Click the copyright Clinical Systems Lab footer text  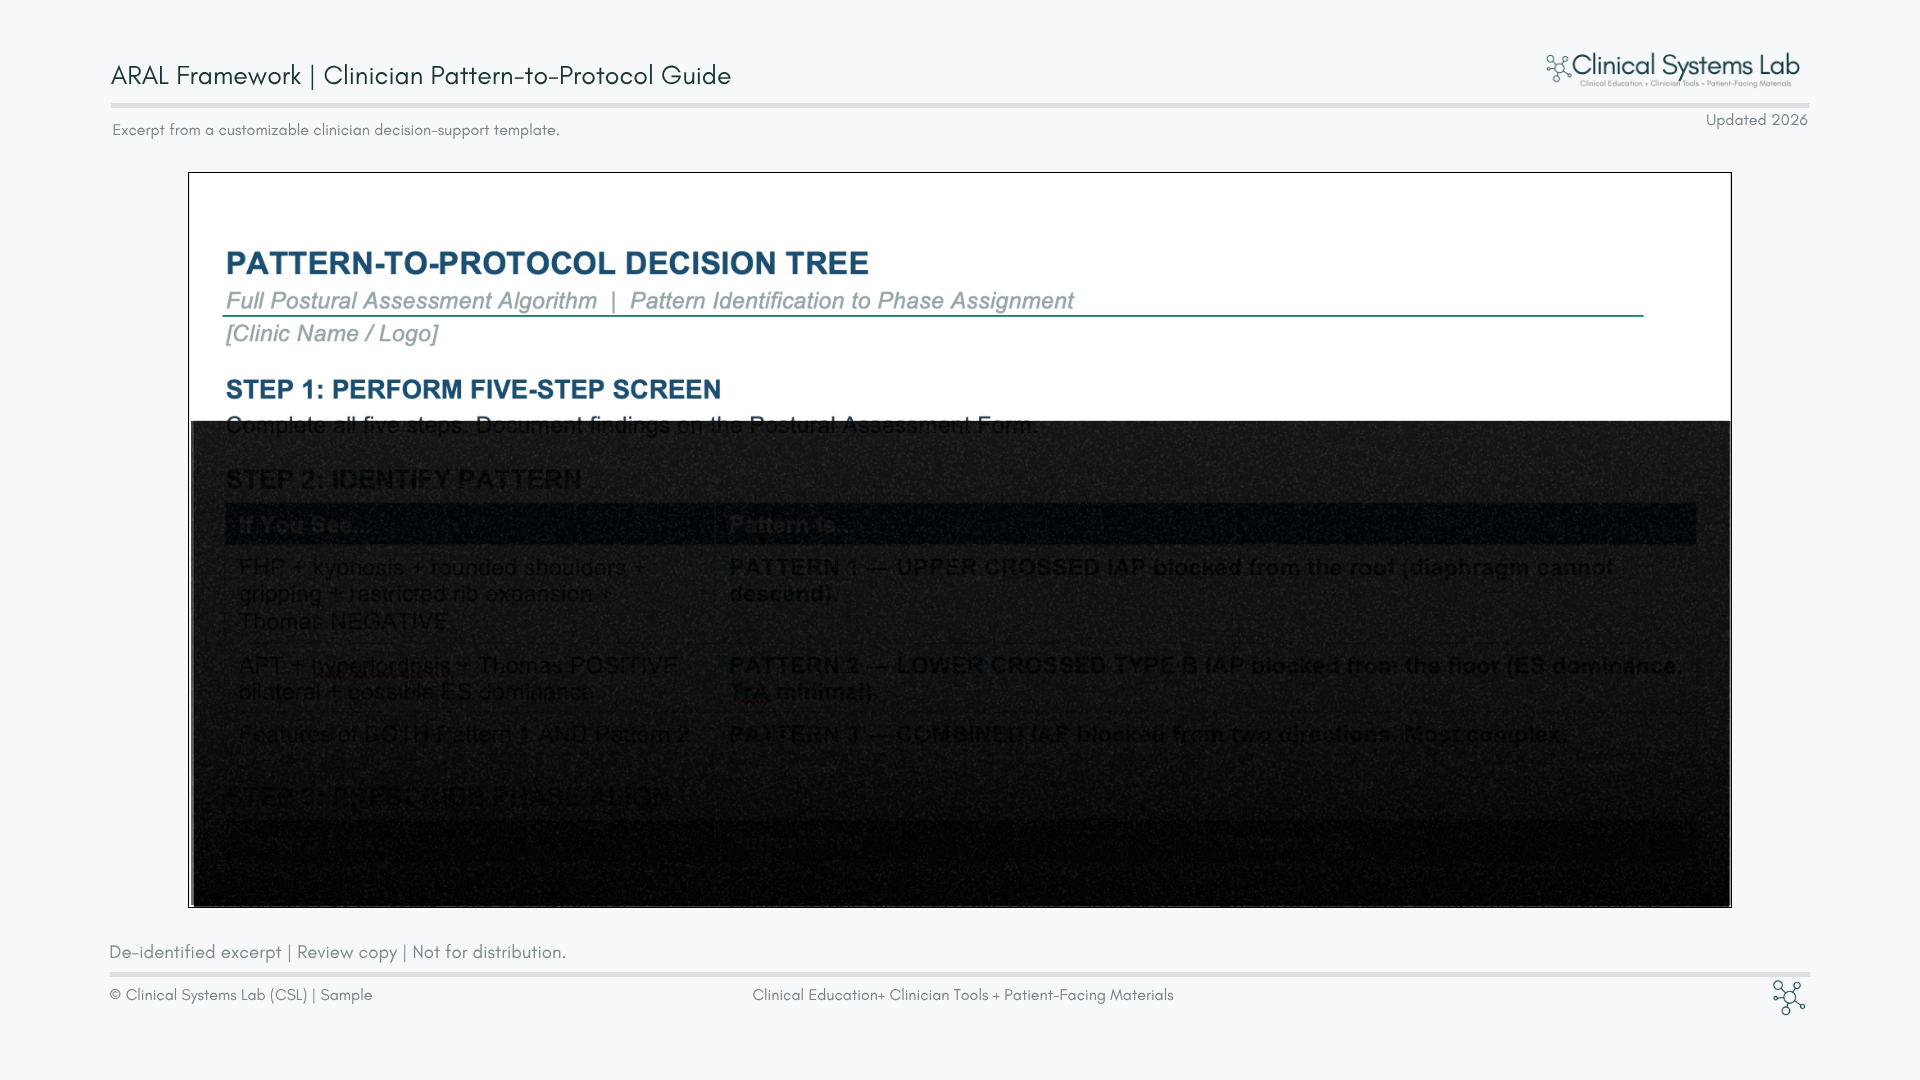coord(240,995)
